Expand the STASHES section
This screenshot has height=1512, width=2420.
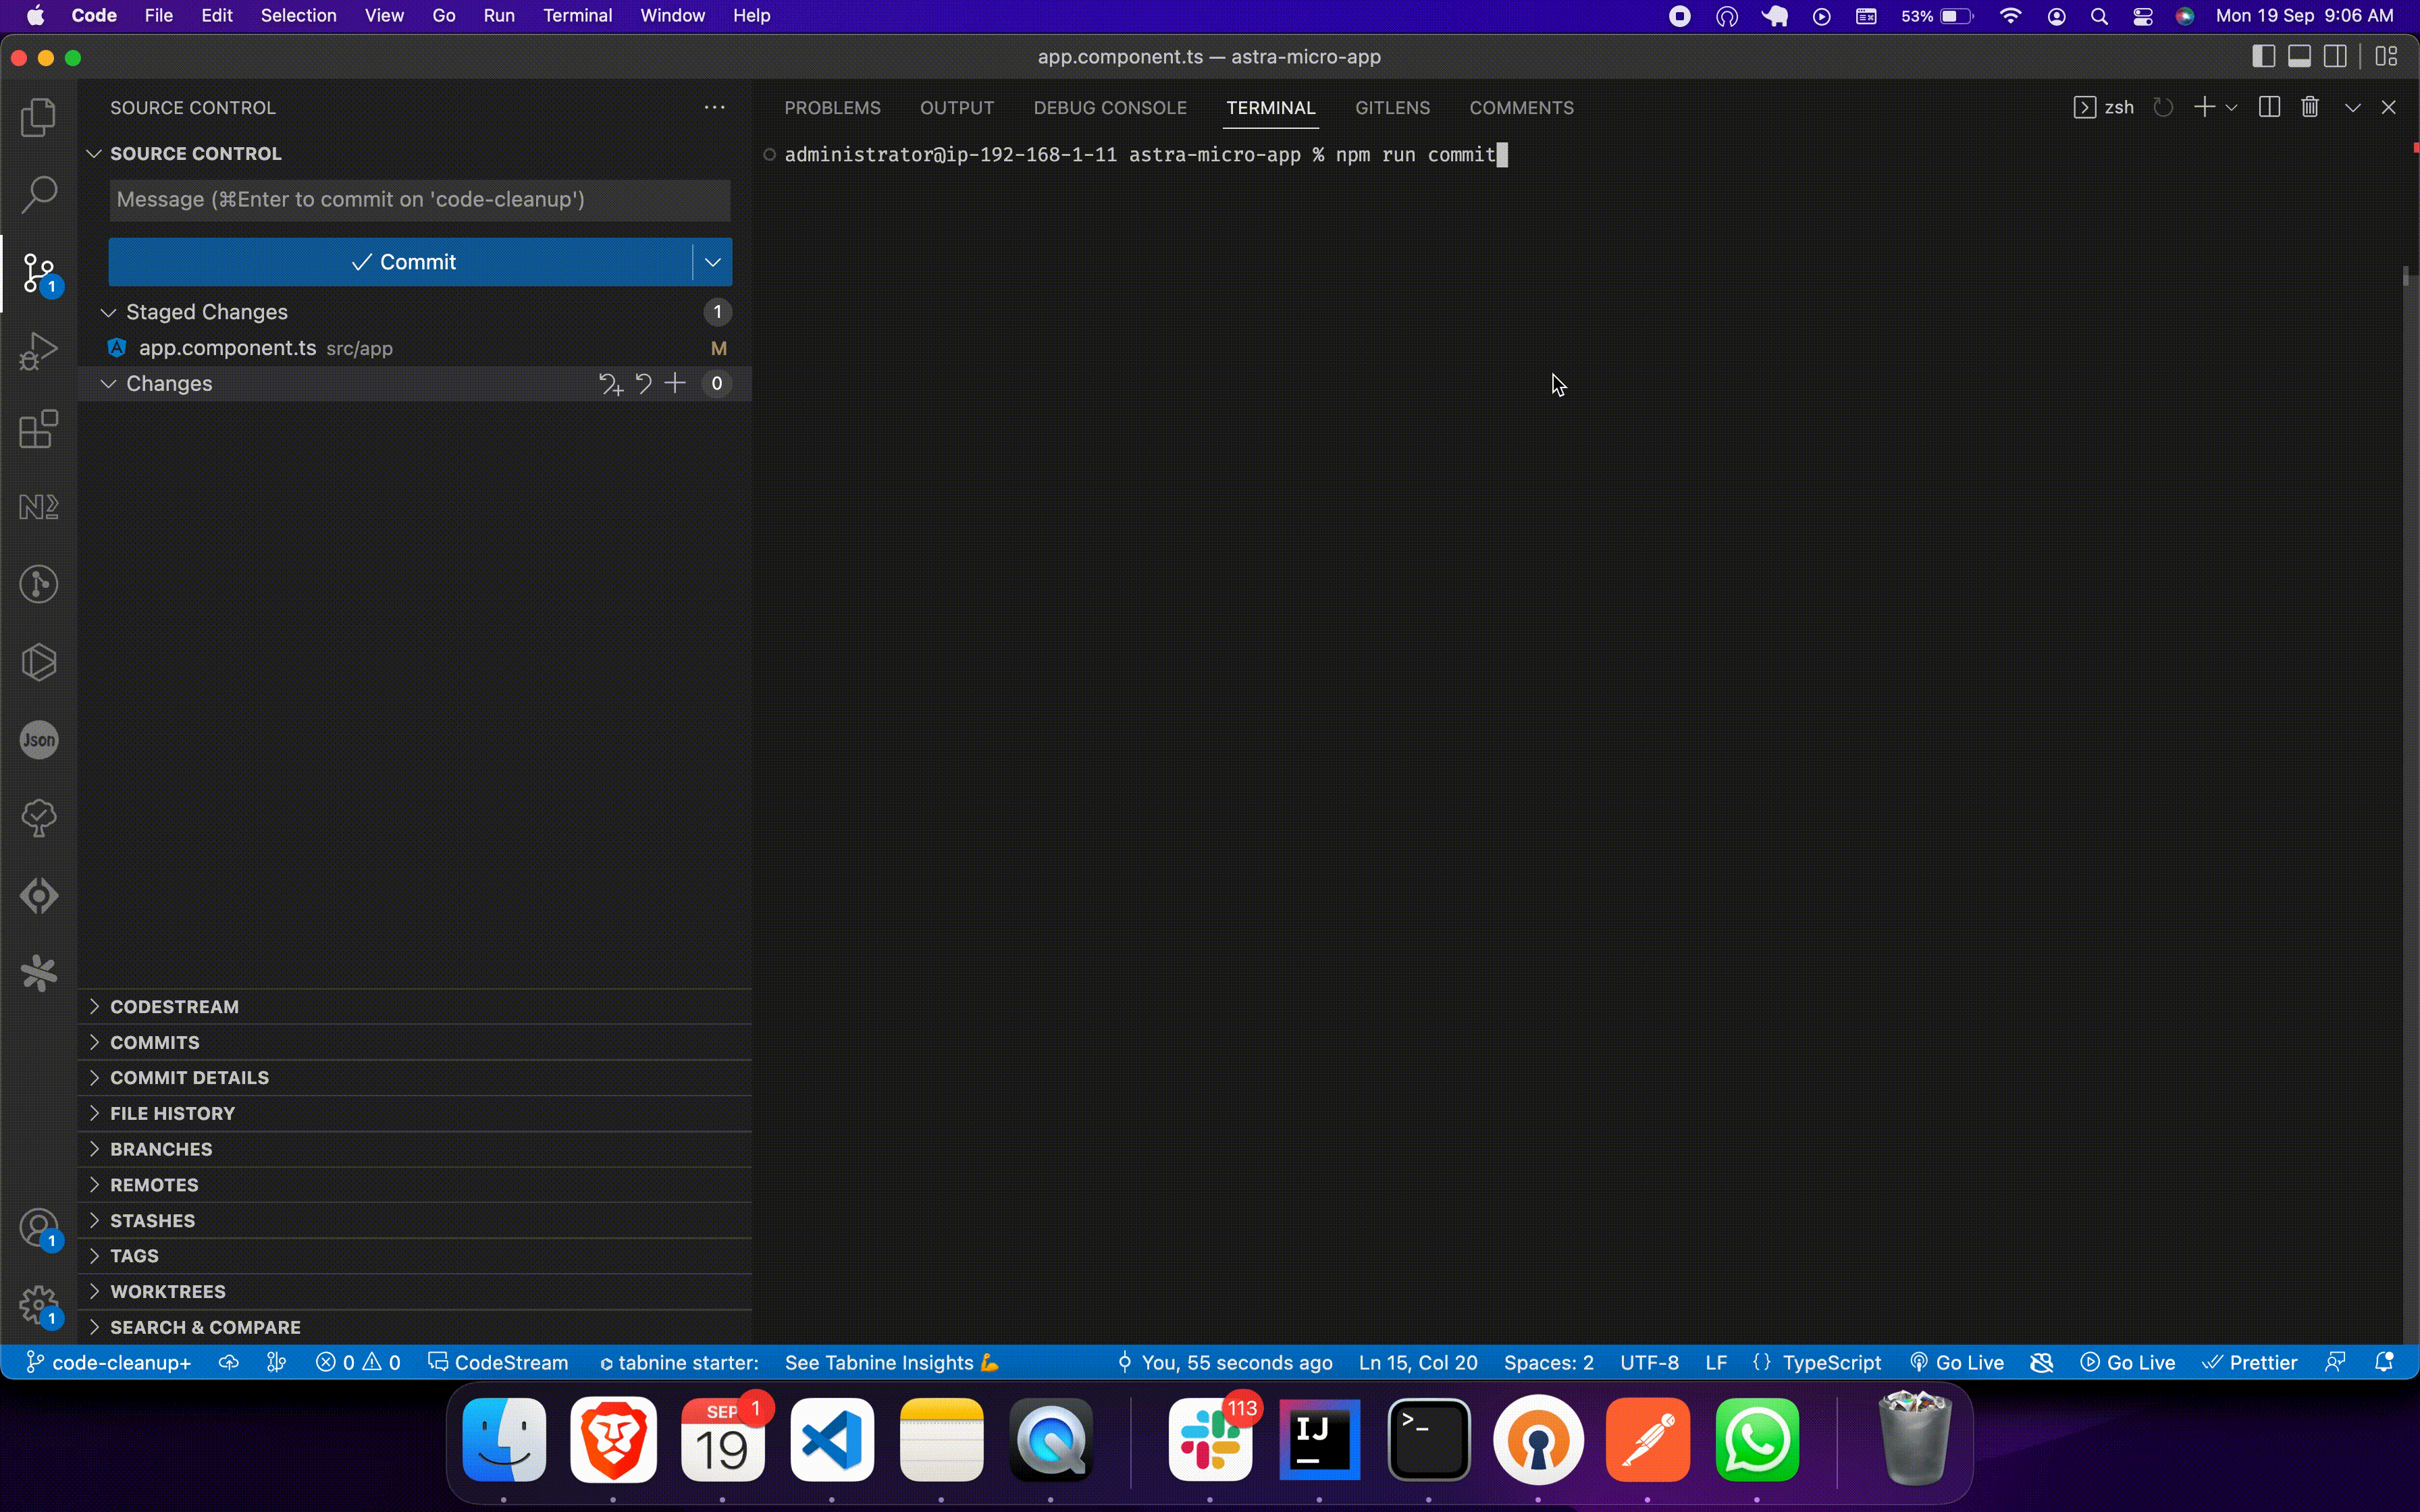click(415, 1220)
